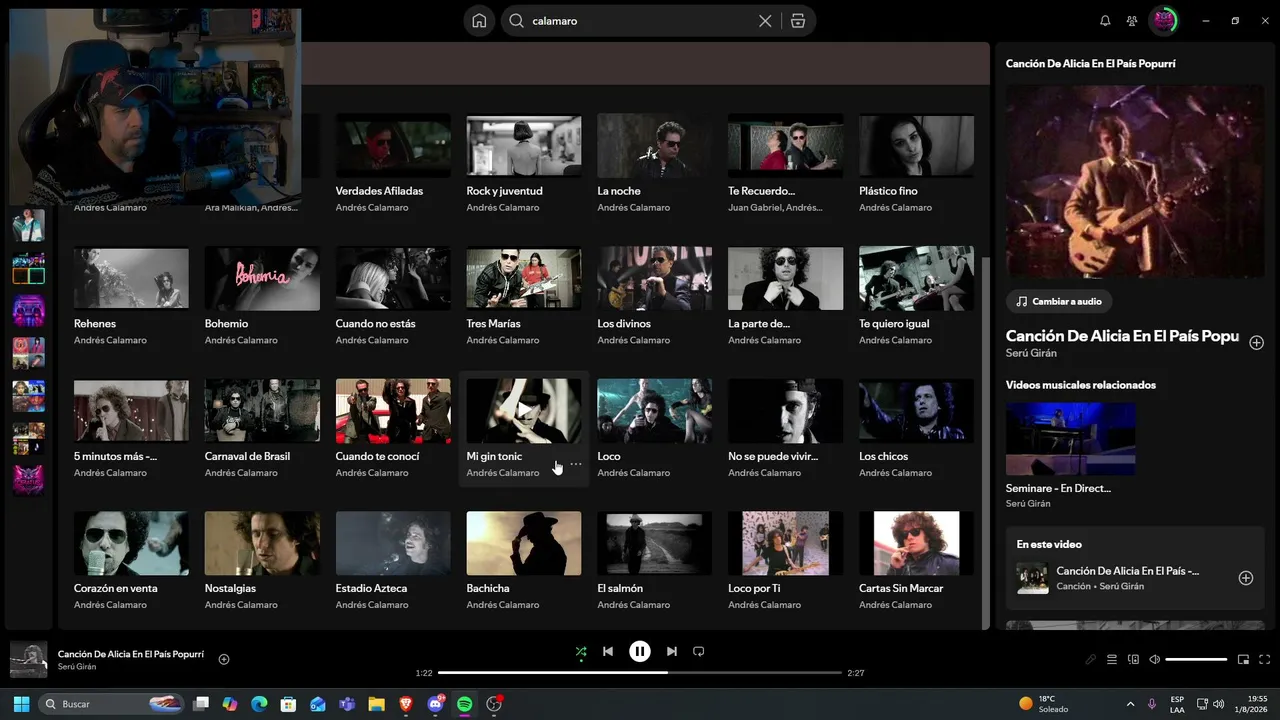Open Discord from the taskbar
The height and width of the screenshot is (720, 1280).
pos(435,704)
